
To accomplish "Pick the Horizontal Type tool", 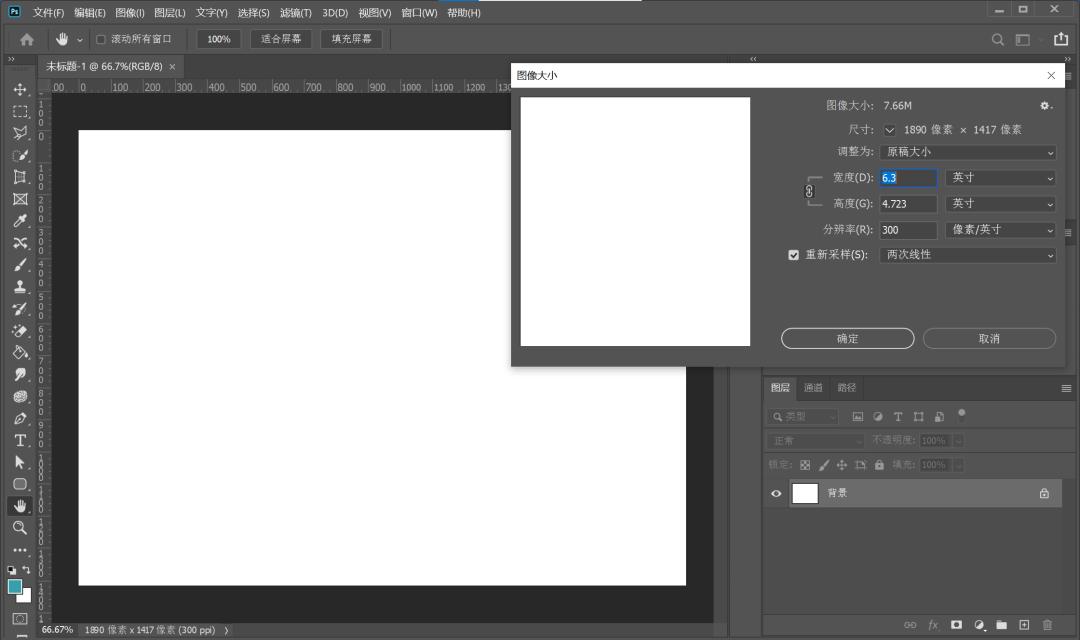I will (x=19, y=440).
